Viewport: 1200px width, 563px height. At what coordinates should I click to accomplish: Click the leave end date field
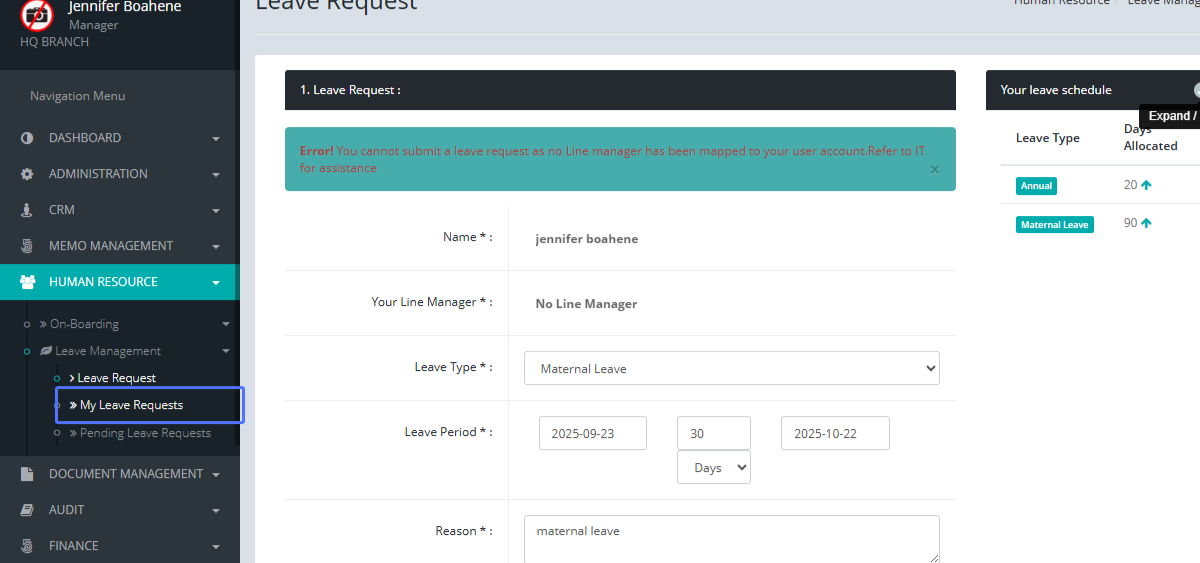(x=834, y=433)
